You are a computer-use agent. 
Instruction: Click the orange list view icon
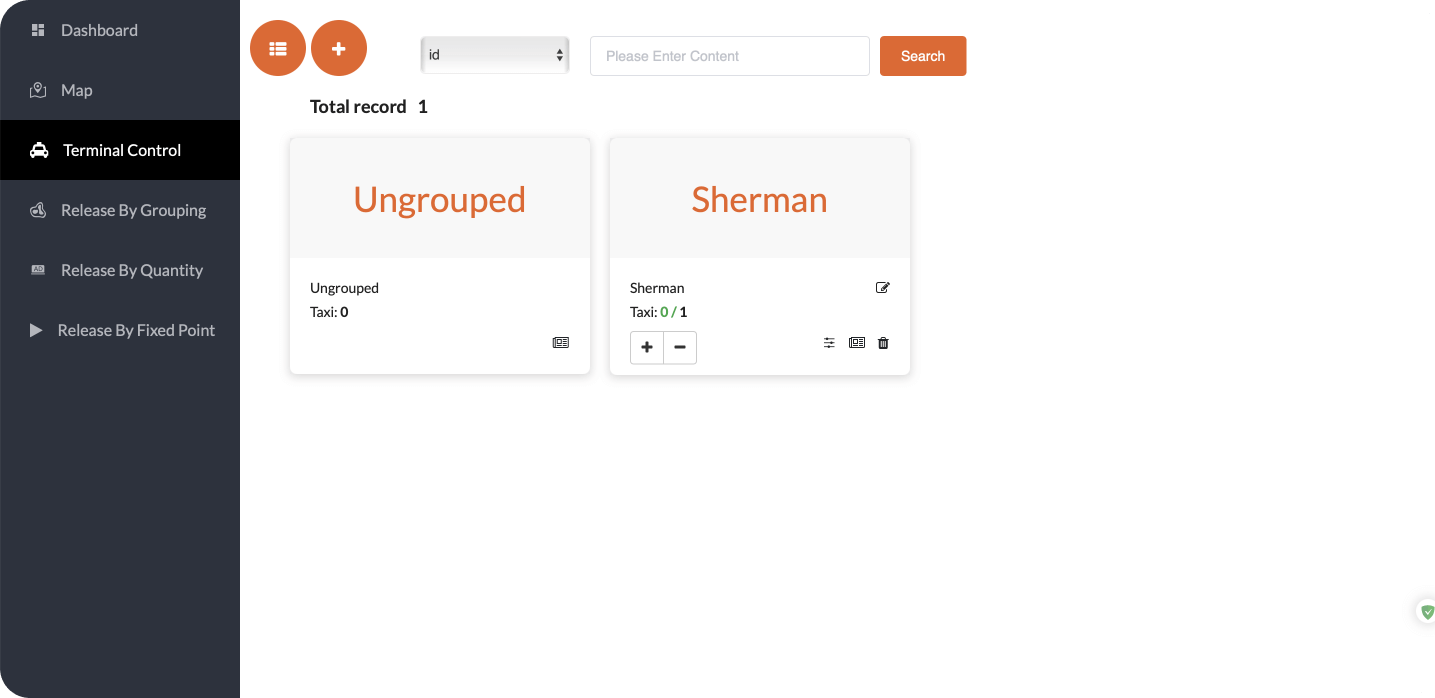click(x=278, y=48)
